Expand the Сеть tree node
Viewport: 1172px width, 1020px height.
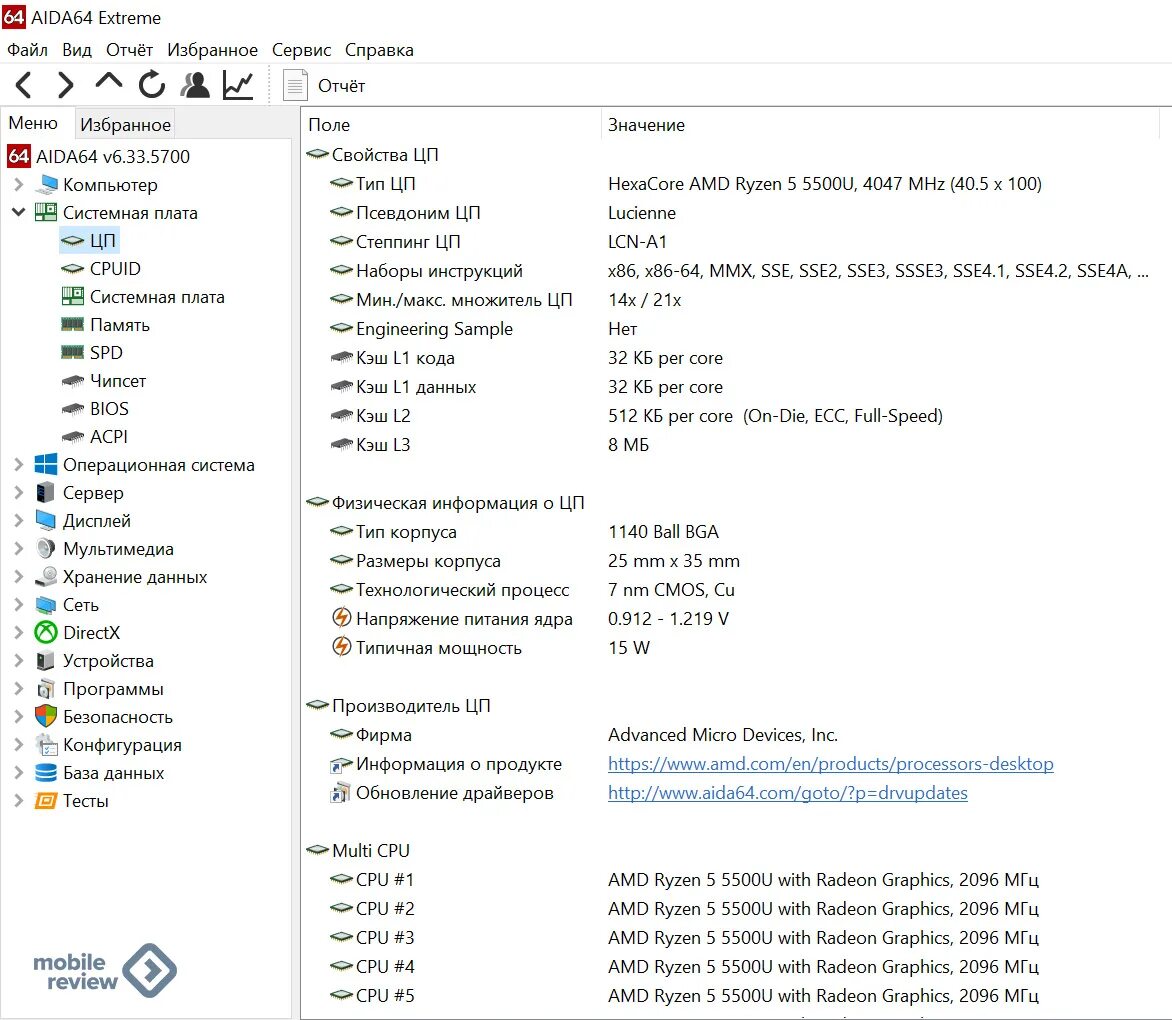[x=19, y=605]
